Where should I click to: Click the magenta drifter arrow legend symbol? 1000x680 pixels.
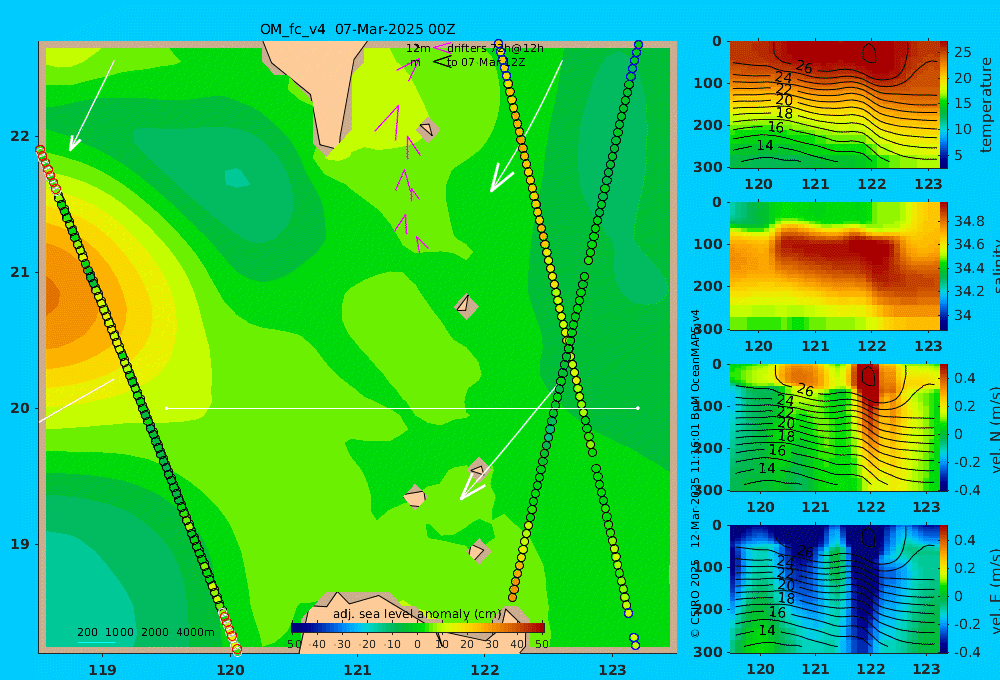(441, 47)
